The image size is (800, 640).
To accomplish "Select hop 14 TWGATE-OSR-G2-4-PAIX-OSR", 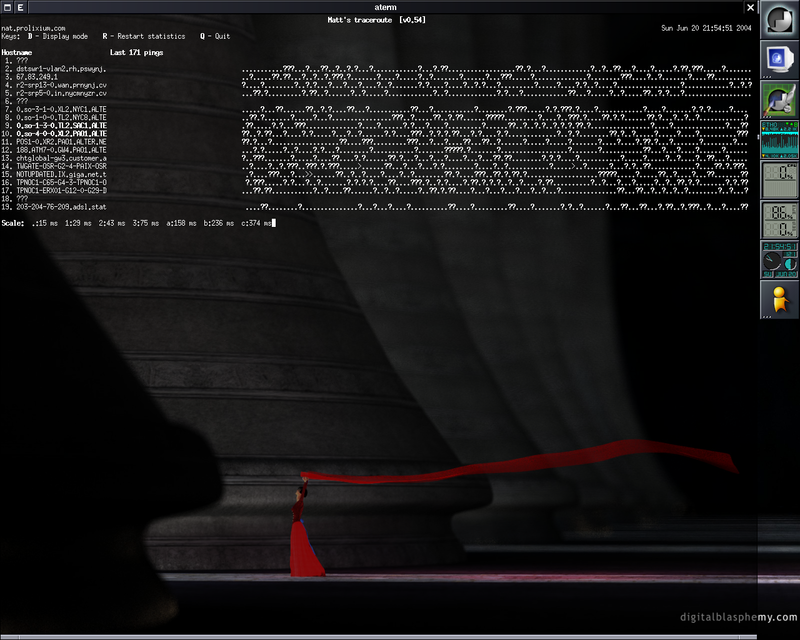I will [55, 166].
